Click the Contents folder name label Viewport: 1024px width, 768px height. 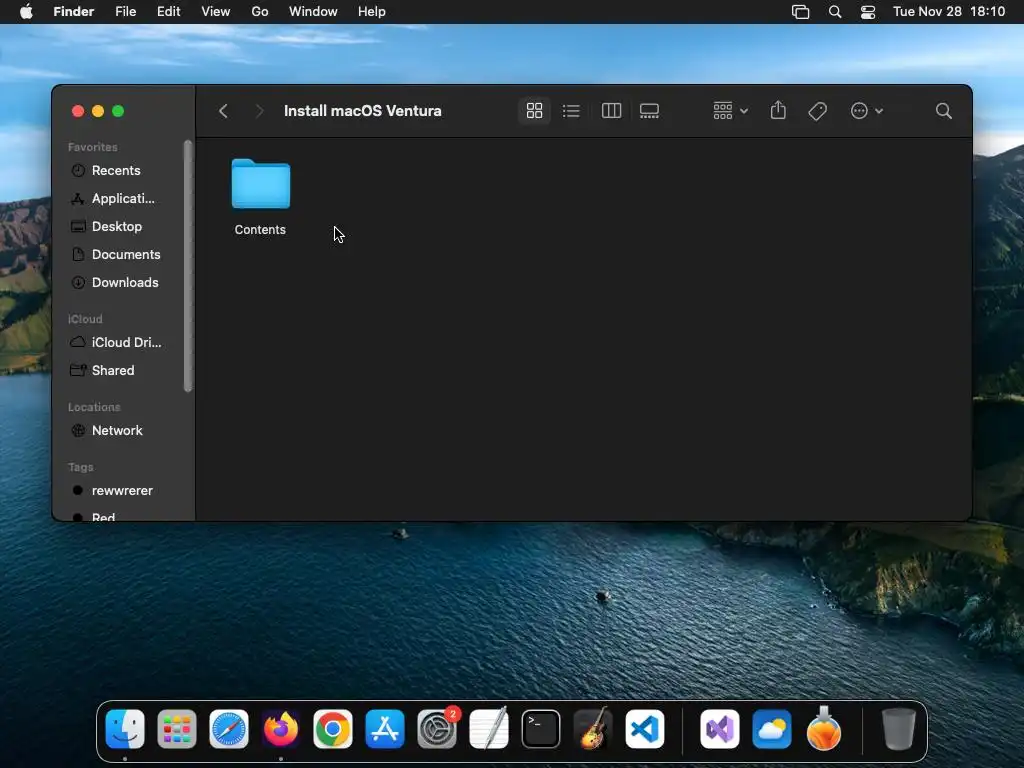(260, 230)
